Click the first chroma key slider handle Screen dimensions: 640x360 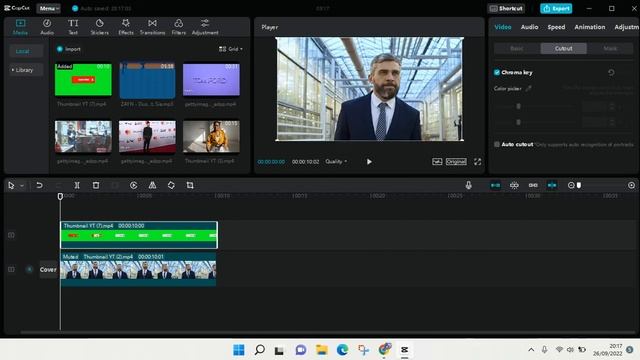click(x=518, y=107)
